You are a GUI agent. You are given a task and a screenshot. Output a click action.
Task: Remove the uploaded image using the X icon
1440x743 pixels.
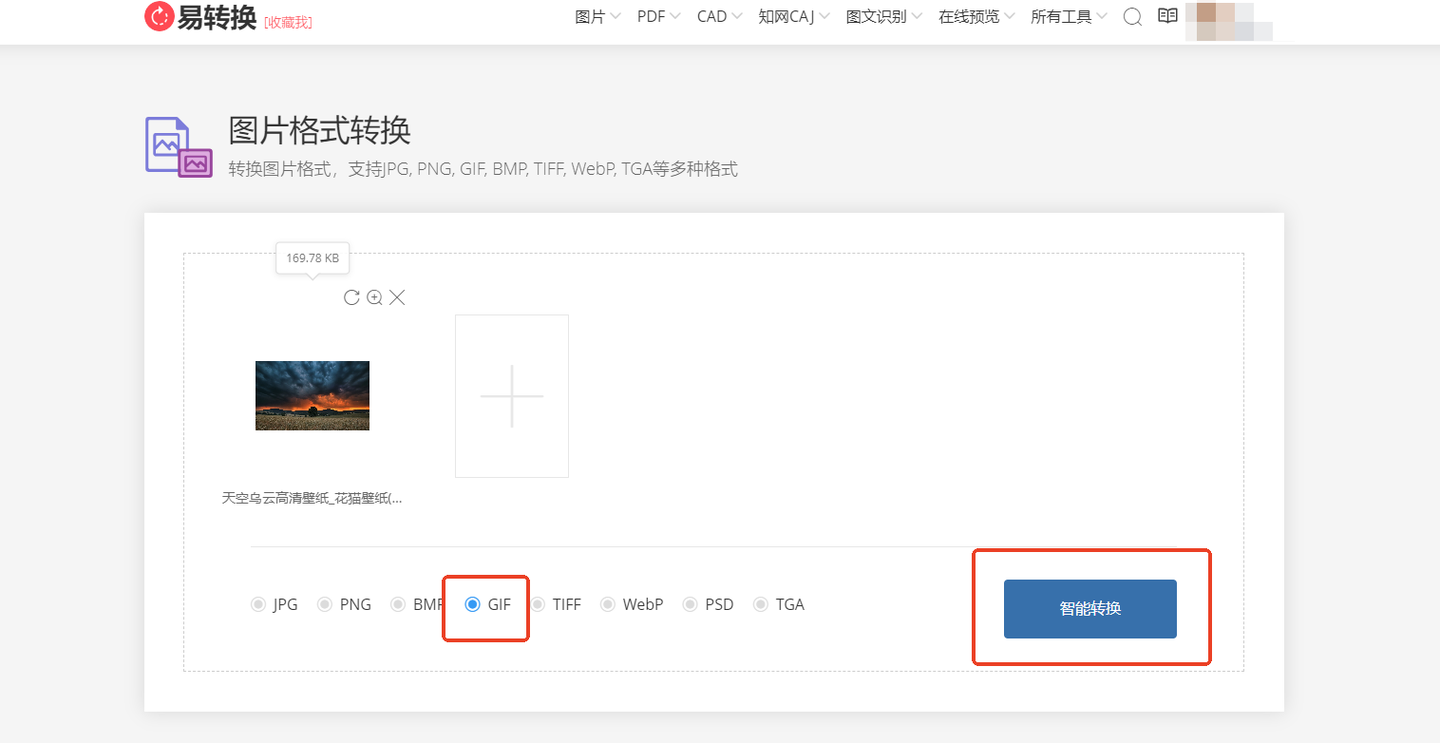397,297
